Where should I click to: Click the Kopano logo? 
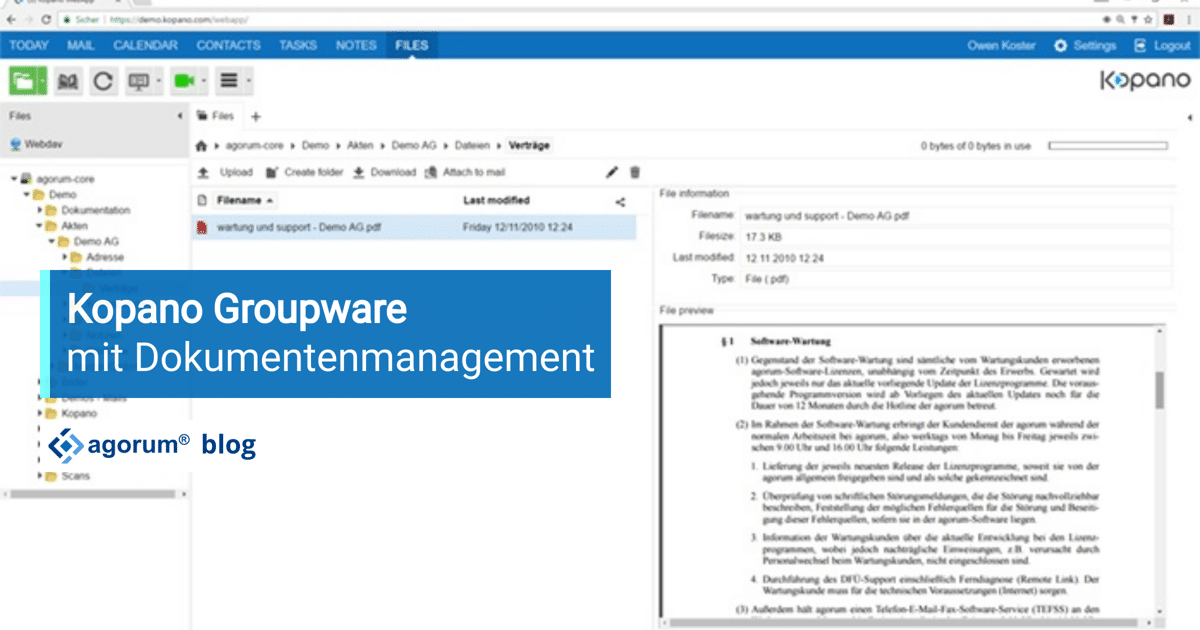click(x=1145, y=81)
